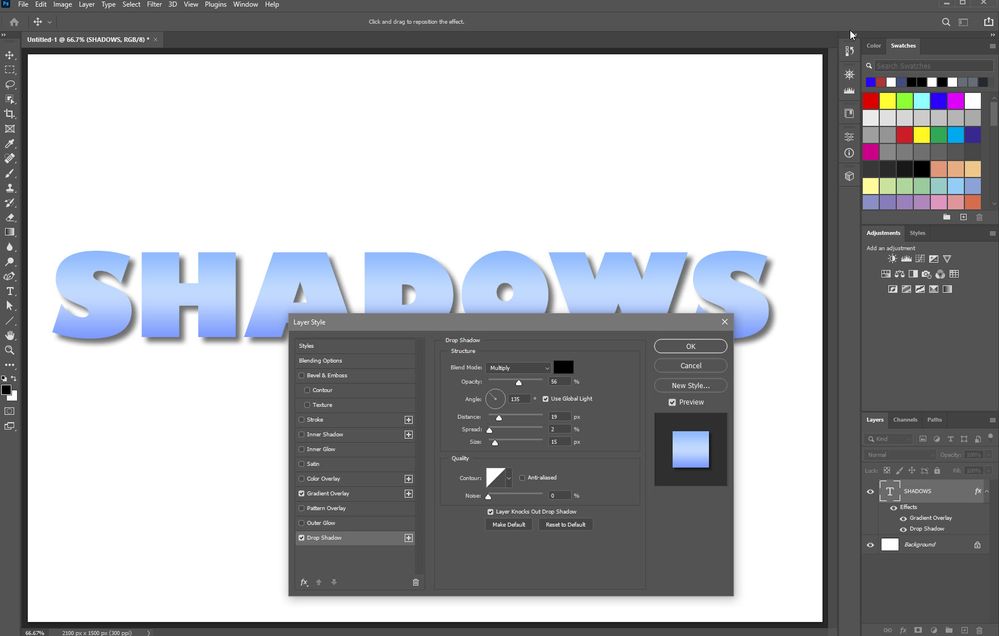Viewport: 999px width, 636px height.
Task: Select the Zoom tool
Action: coord(10,350)
